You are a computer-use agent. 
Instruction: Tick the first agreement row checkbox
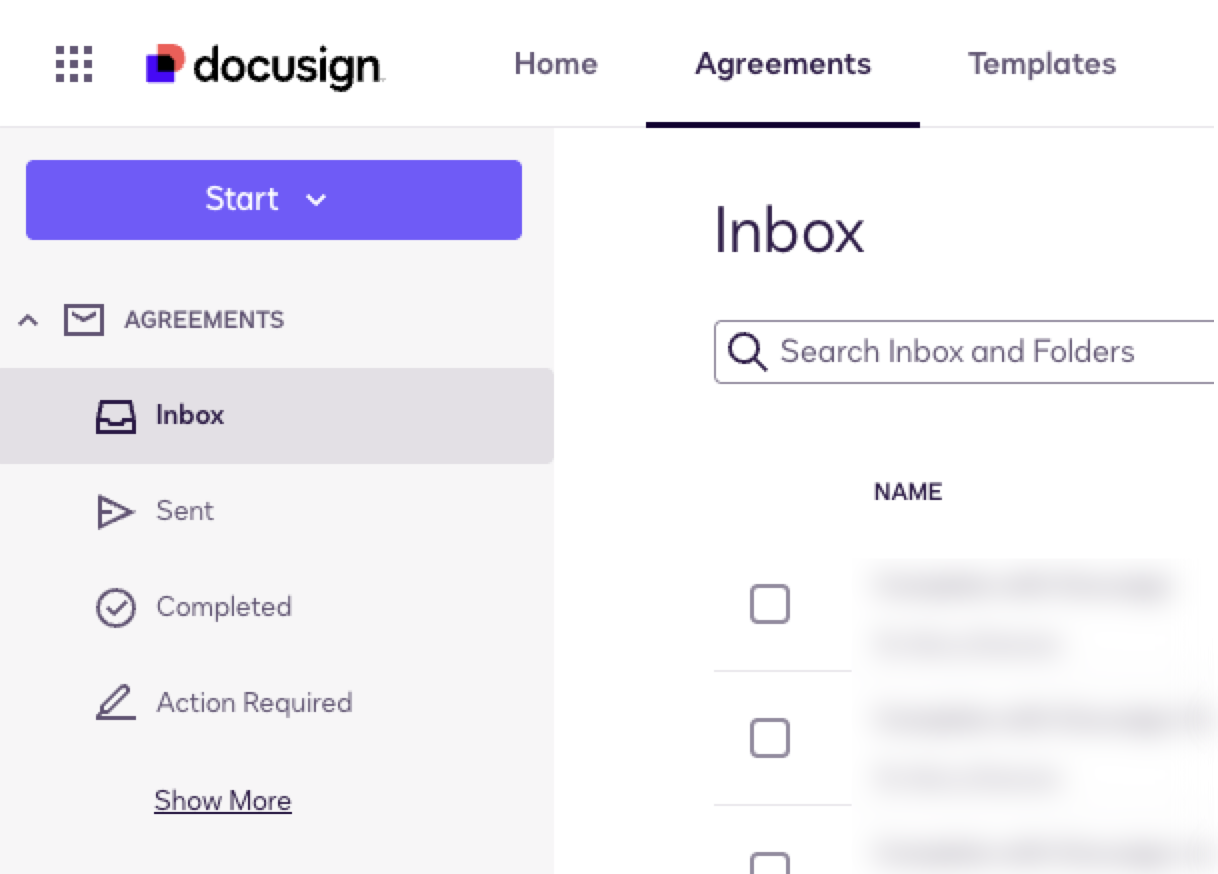tap(769, 604)
